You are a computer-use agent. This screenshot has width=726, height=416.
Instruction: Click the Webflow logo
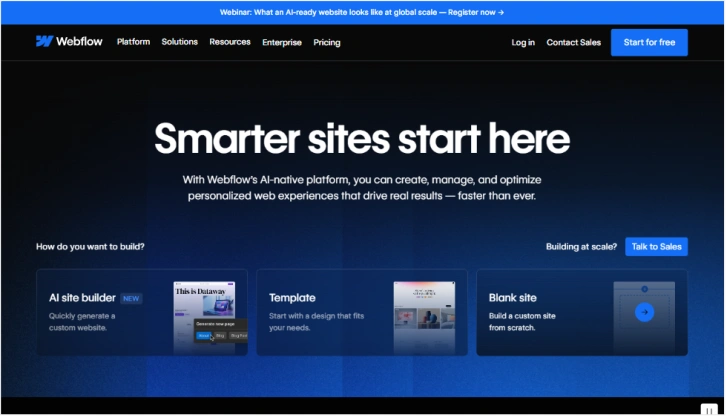[x=69, y=42]
